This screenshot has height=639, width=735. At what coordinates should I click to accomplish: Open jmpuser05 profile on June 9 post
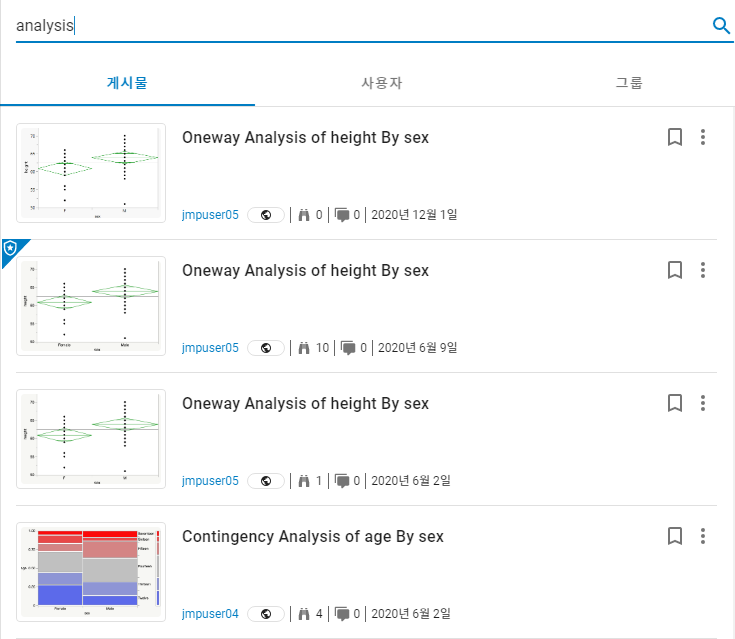click(x=210, y=348)
